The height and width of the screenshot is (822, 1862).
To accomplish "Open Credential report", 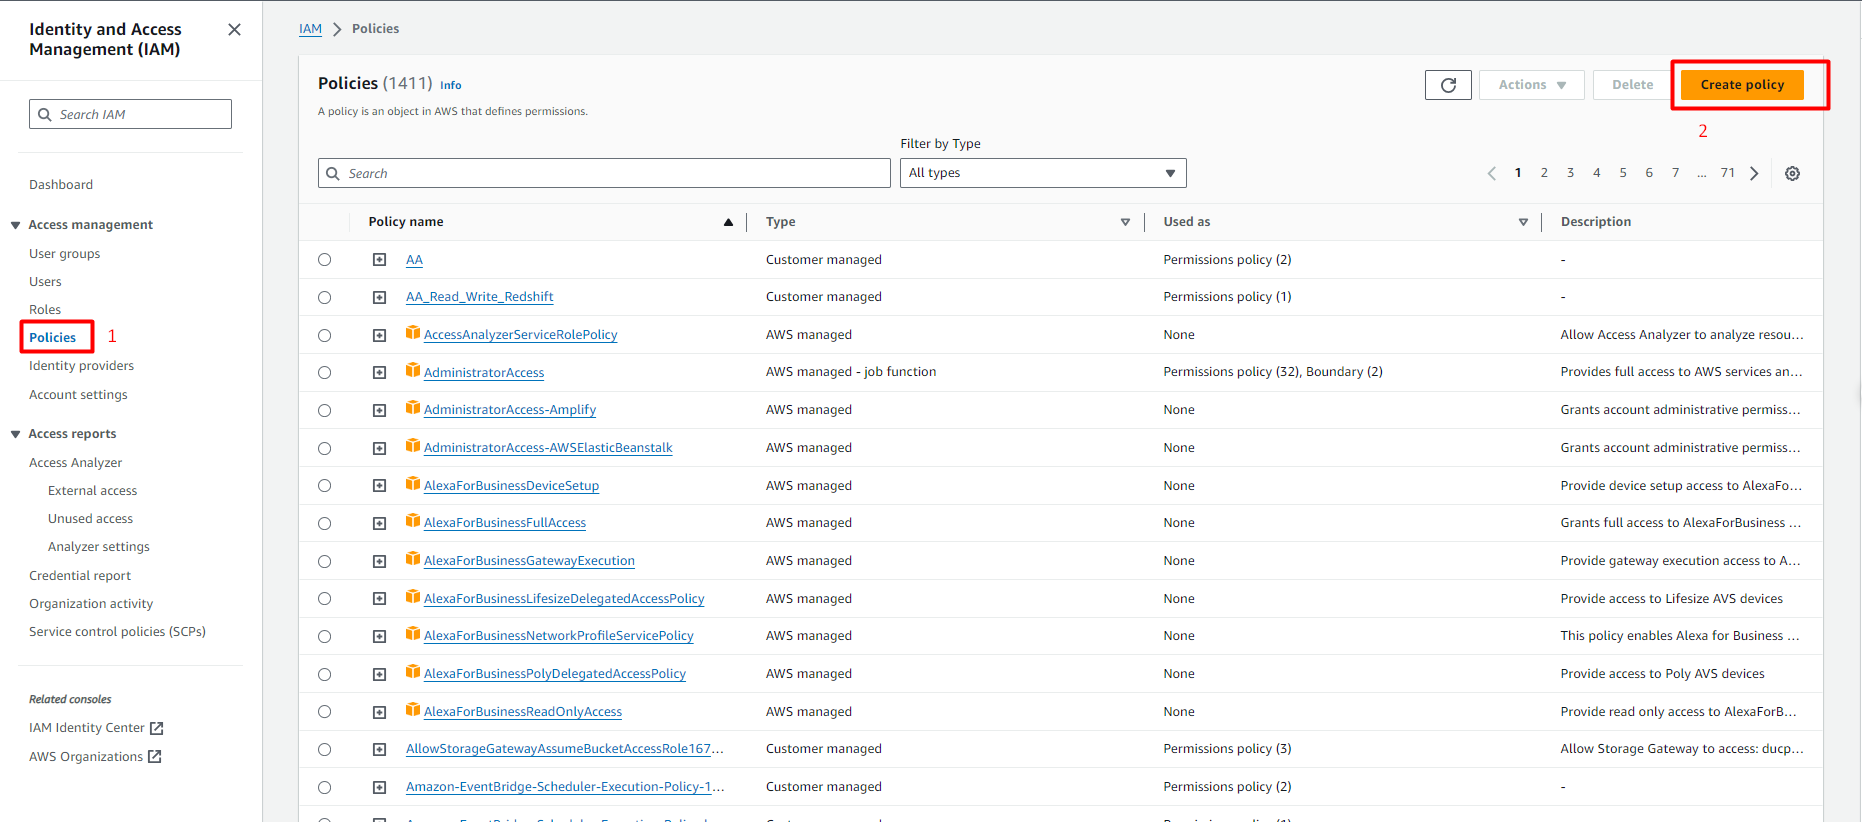I will [80, 576].
